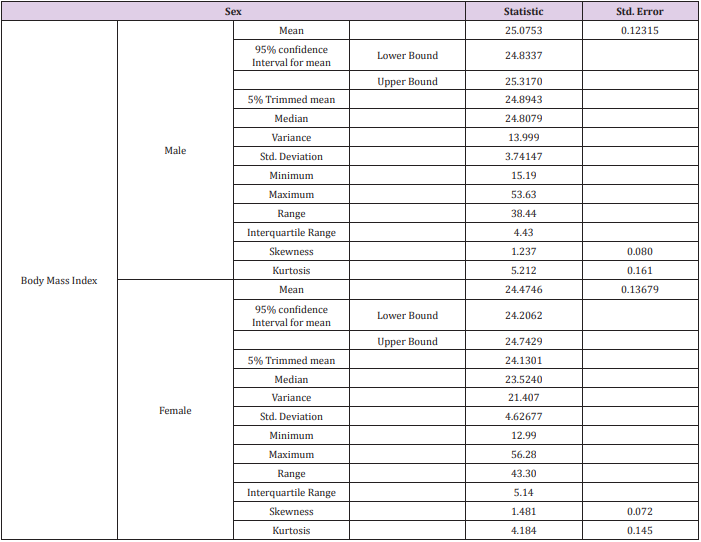Select female std. deviation 4.62677
Viewport: 701px width, 542px height.
[x=524, y=416]
